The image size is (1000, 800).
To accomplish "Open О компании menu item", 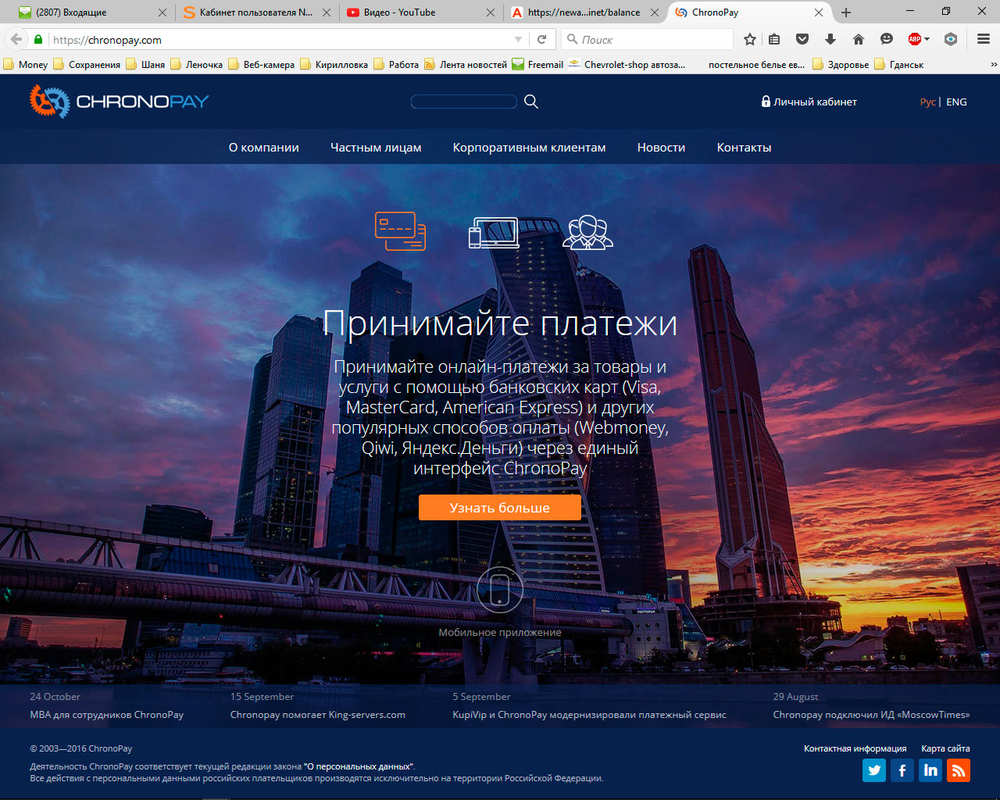I will tap(263, 147).
